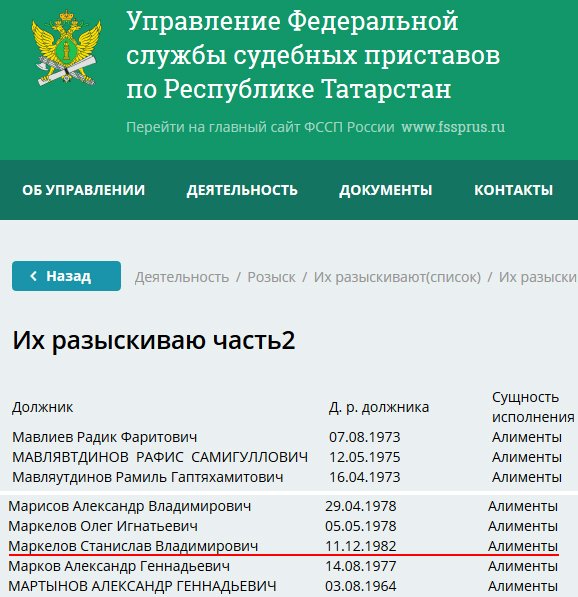Viewport: 578px width, 597px height.
Task: Click the heading Их разыскиваю часть2
Action: click(154, 340)
